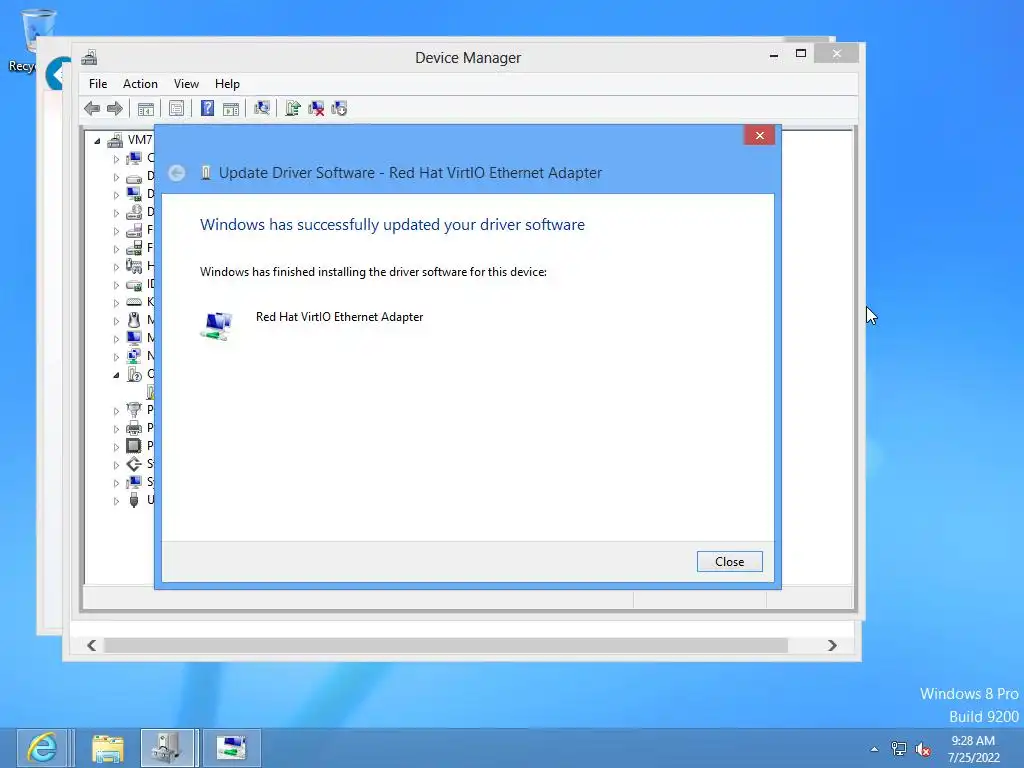Expand the Keyboards category arrow

pos(116,303)
